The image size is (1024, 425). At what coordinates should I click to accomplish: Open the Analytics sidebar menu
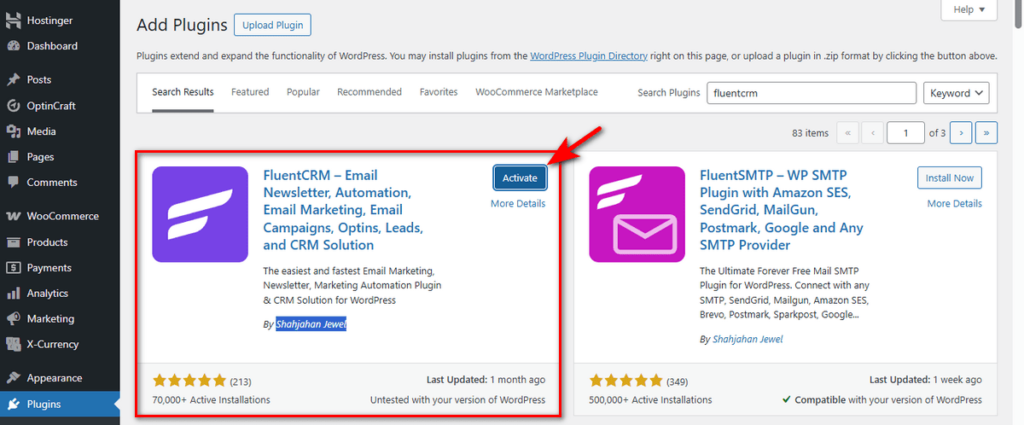point(59,294)
